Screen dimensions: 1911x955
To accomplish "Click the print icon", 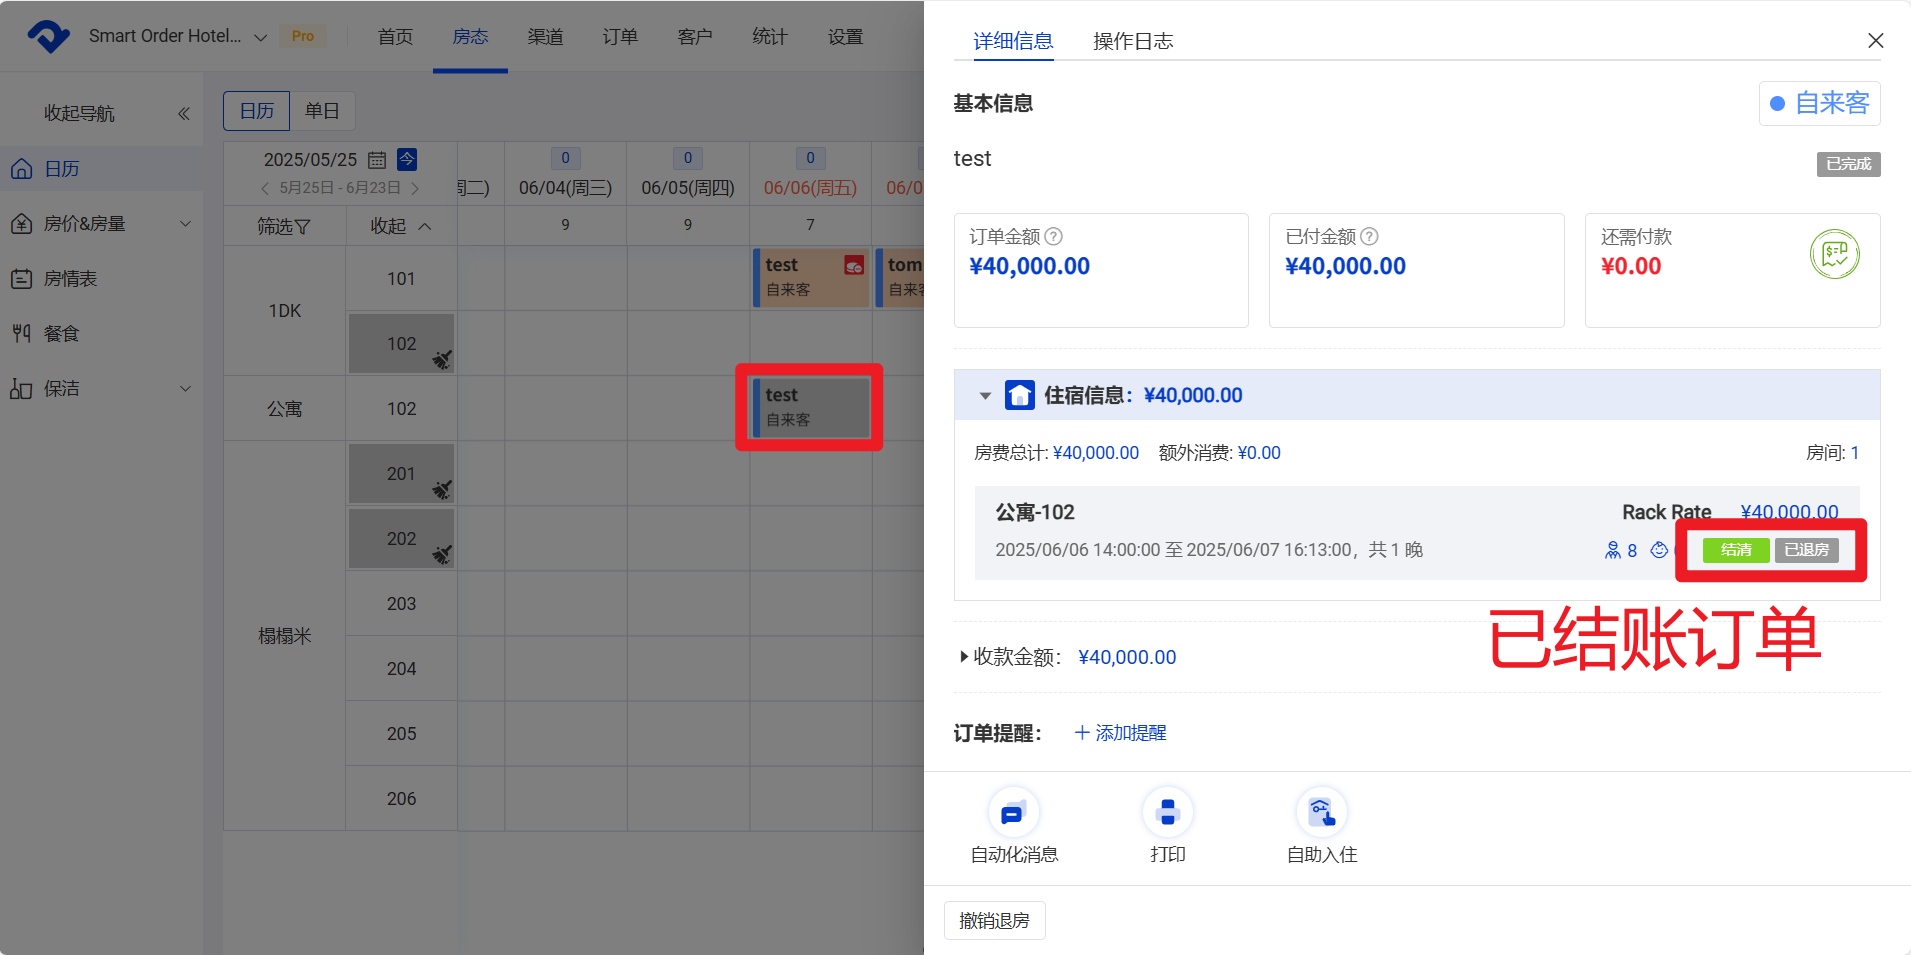I will pyautogui.click(x=1167, y=813).
